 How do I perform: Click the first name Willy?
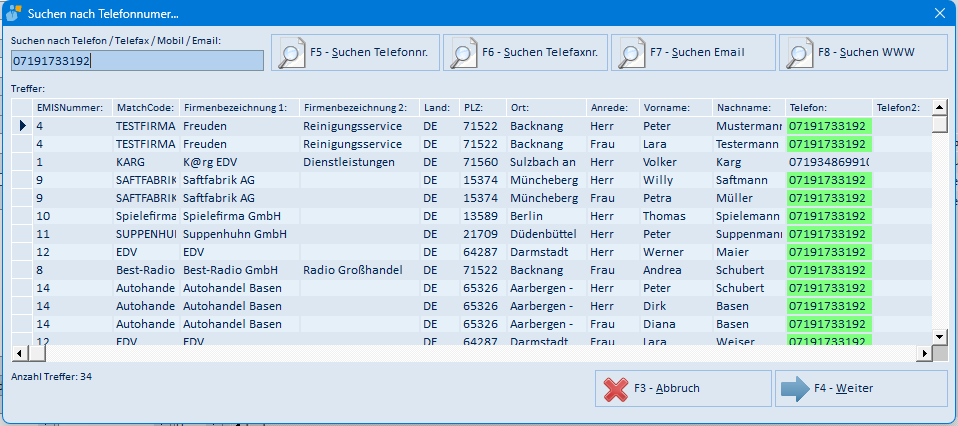tap(676, 180)
